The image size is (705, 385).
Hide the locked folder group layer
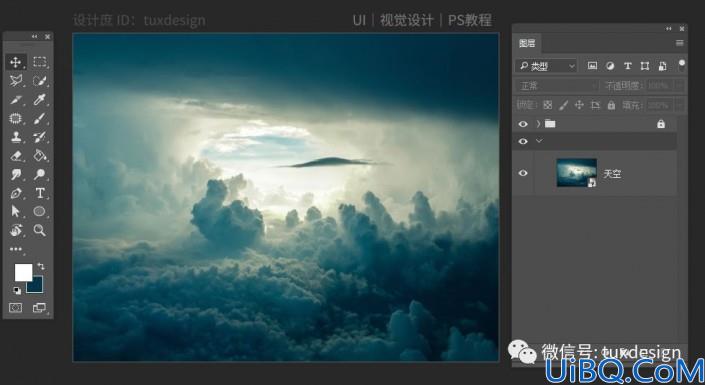523,124
